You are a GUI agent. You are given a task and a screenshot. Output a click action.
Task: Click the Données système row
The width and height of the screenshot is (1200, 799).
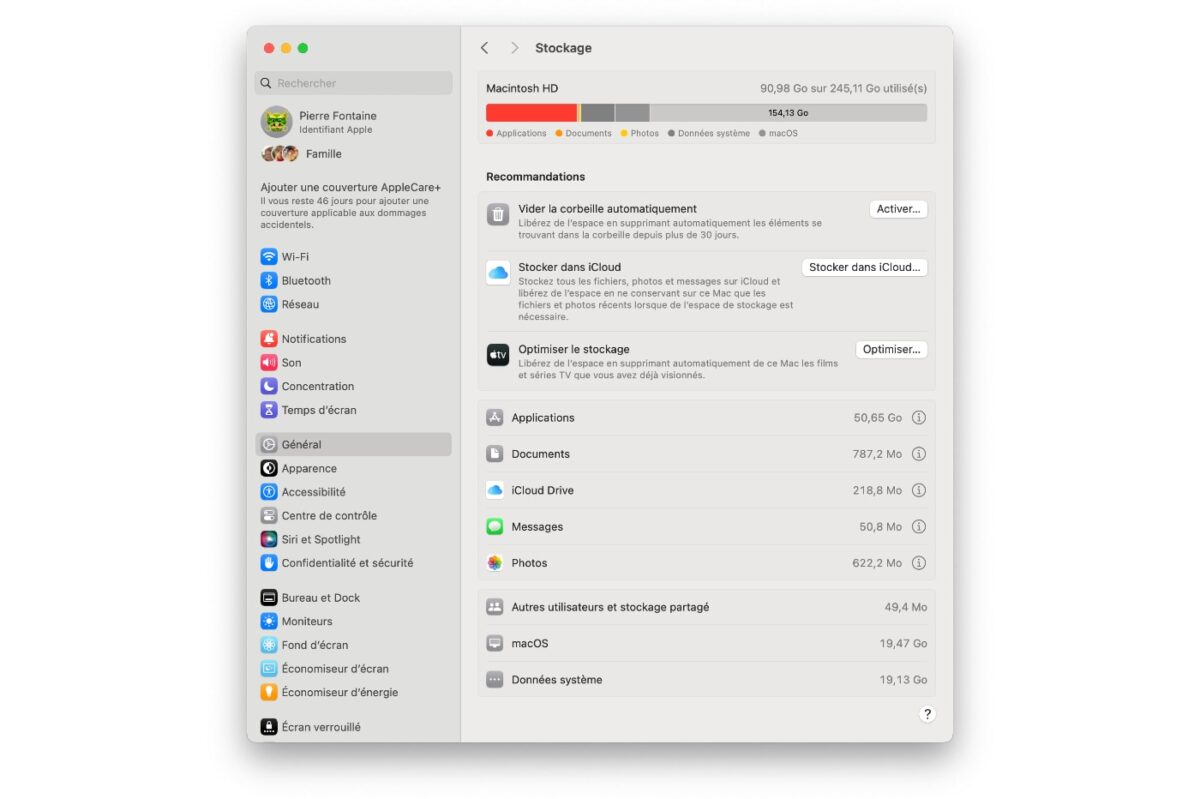click(707, 679)
